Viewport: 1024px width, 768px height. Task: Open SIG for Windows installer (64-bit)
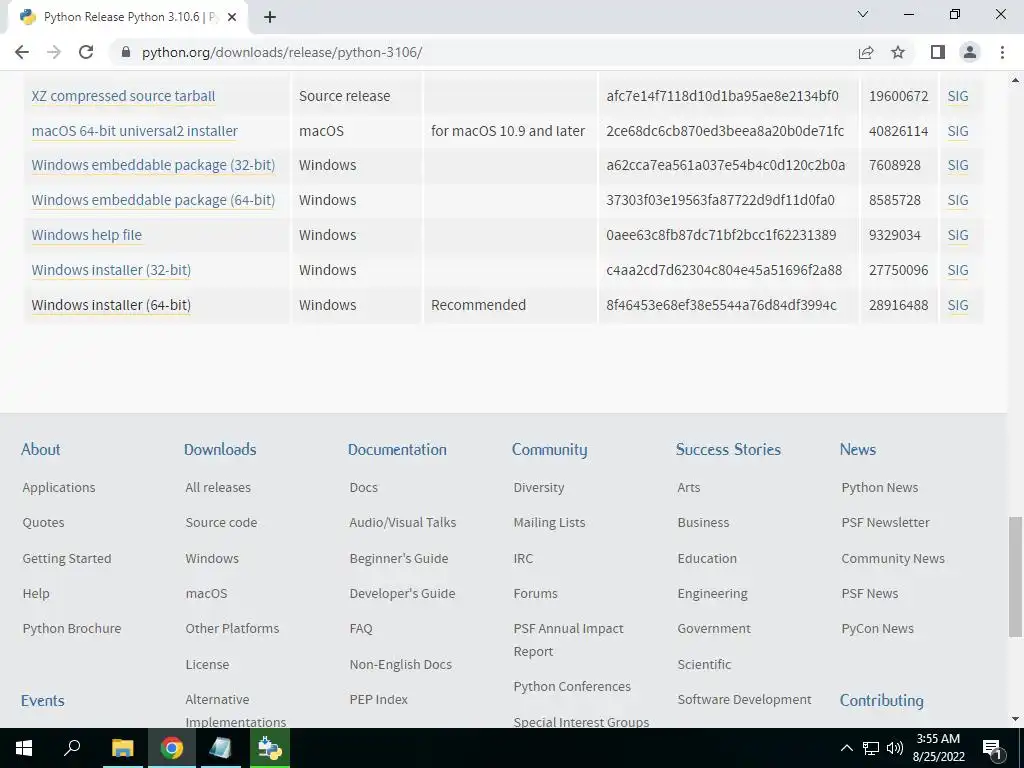(958, 305)
